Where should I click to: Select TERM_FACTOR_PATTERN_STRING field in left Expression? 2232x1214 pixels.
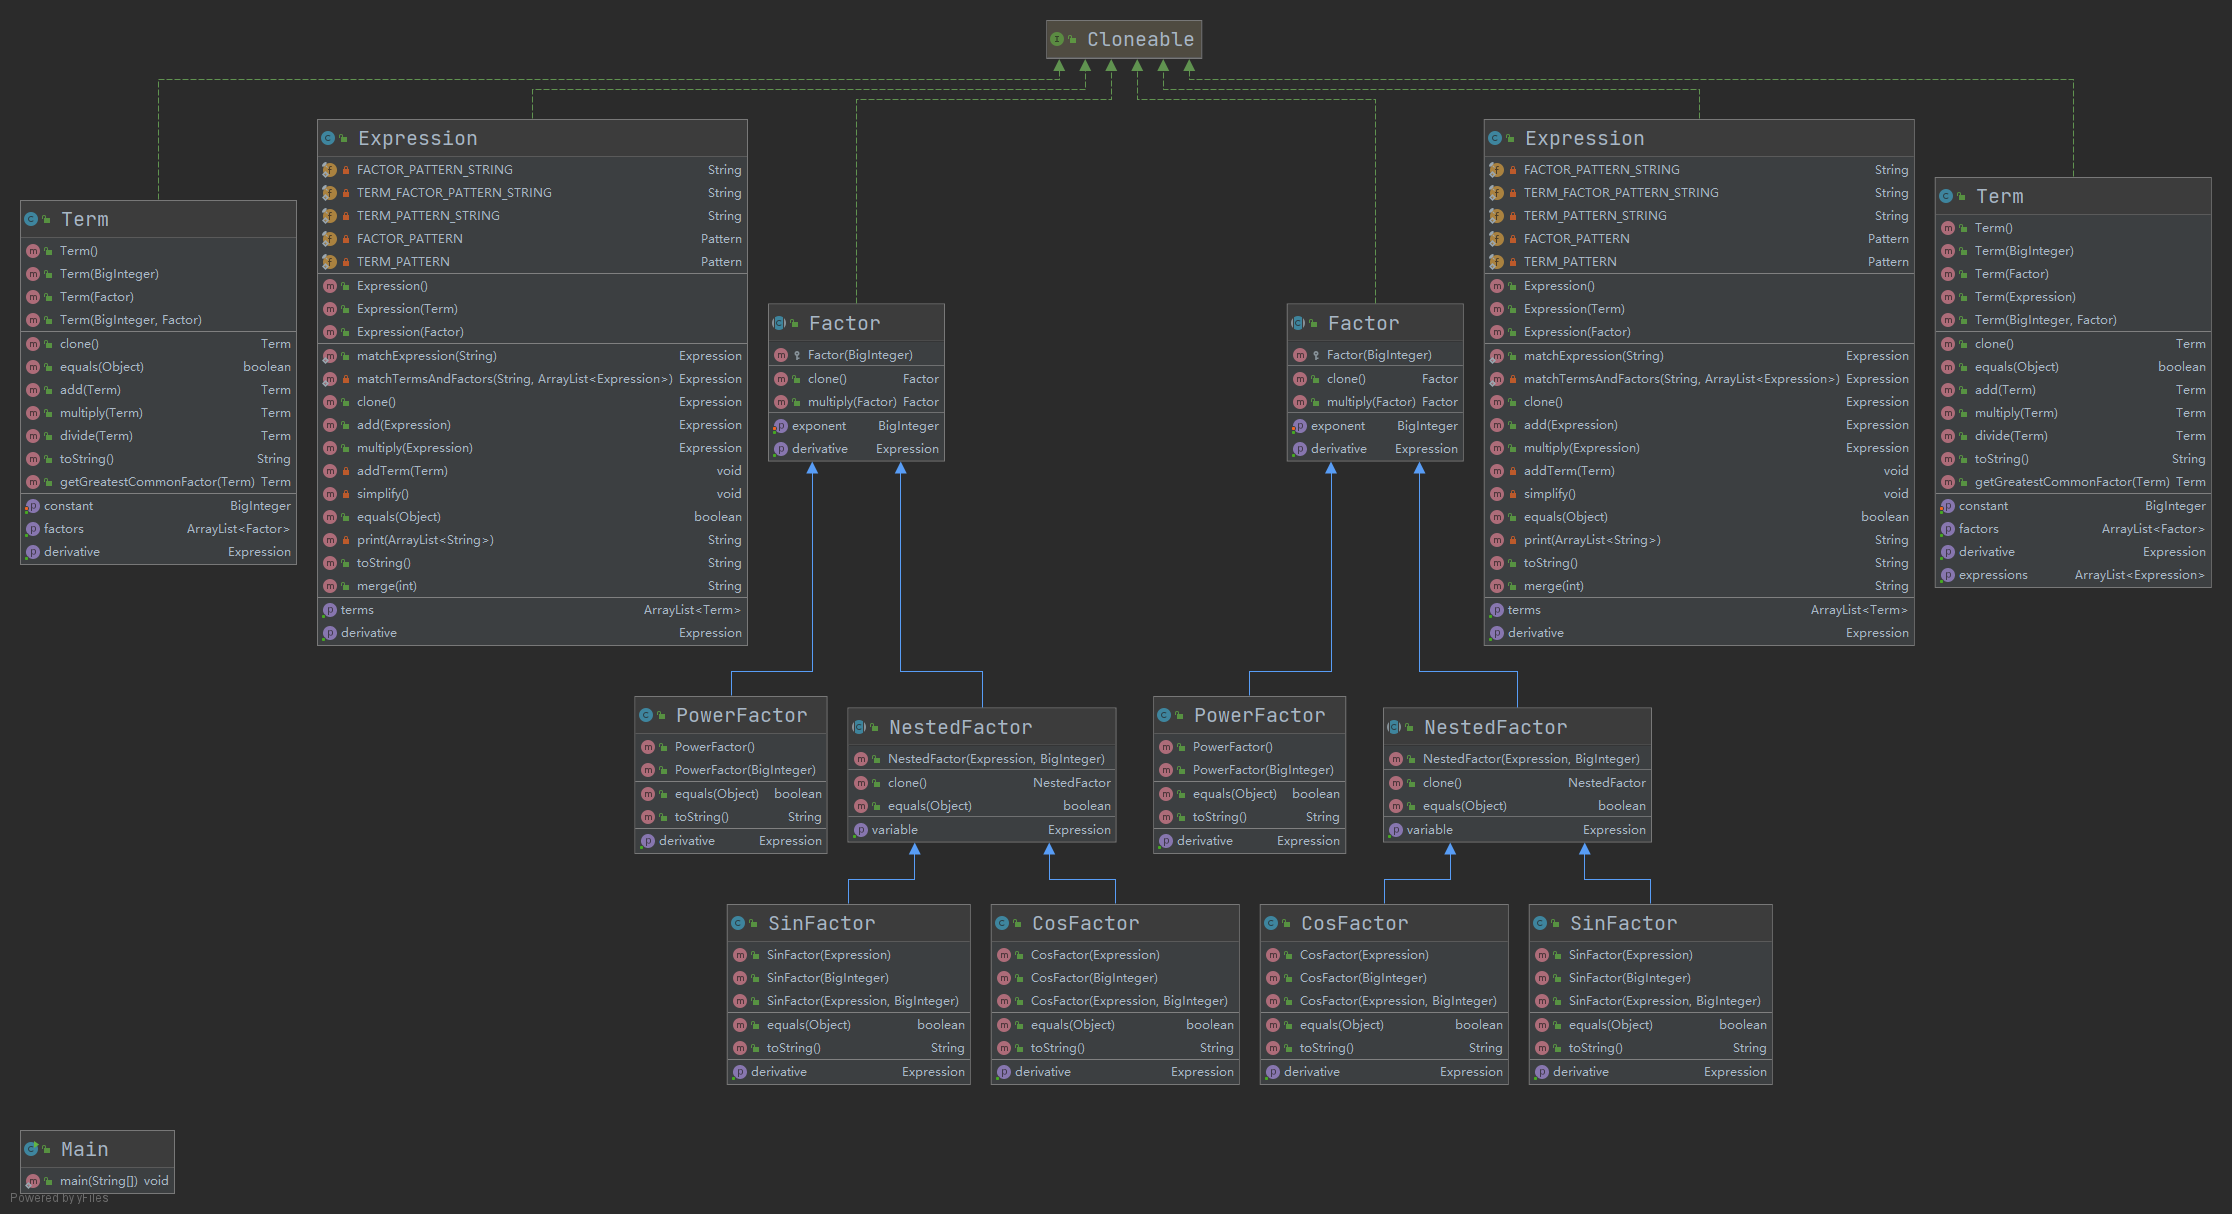[532, 193]
